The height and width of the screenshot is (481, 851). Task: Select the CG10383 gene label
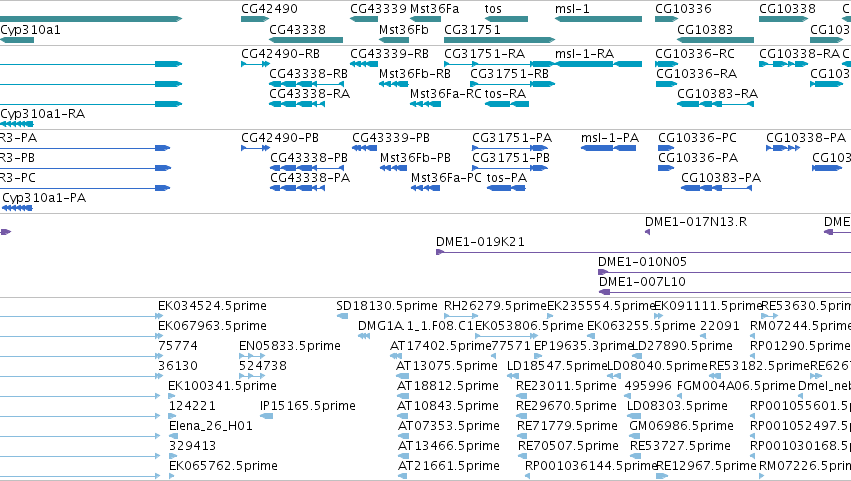coord(705,30)
